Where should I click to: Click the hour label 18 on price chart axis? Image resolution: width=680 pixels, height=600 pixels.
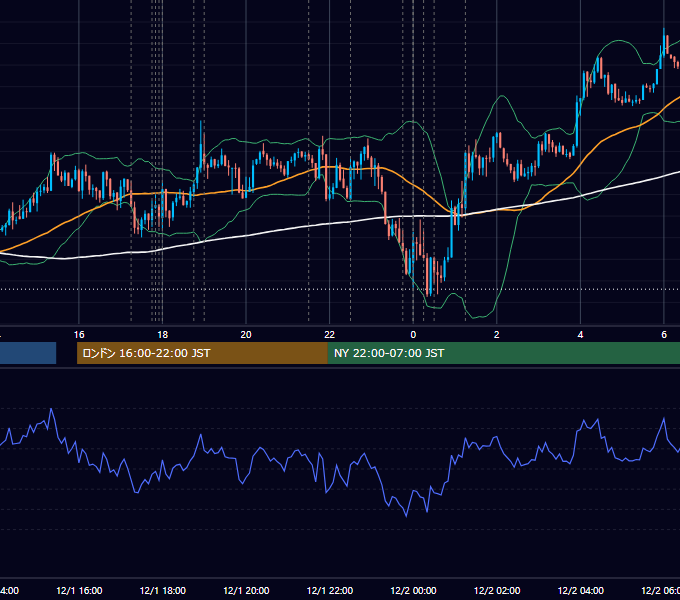[162, 334]
